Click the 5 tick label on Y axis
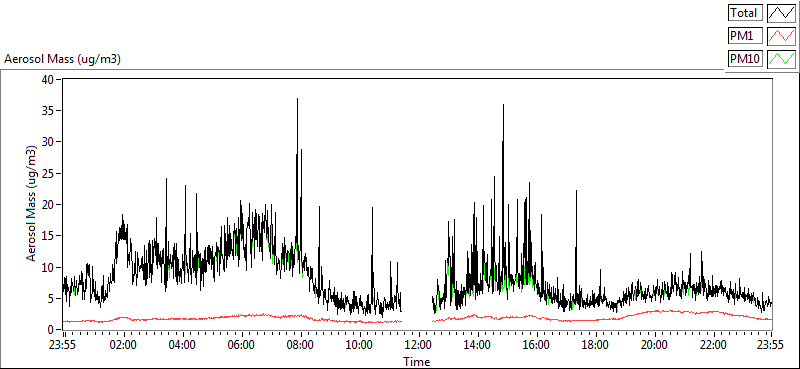This screenshot has width=800, height=369. [51, 299]
